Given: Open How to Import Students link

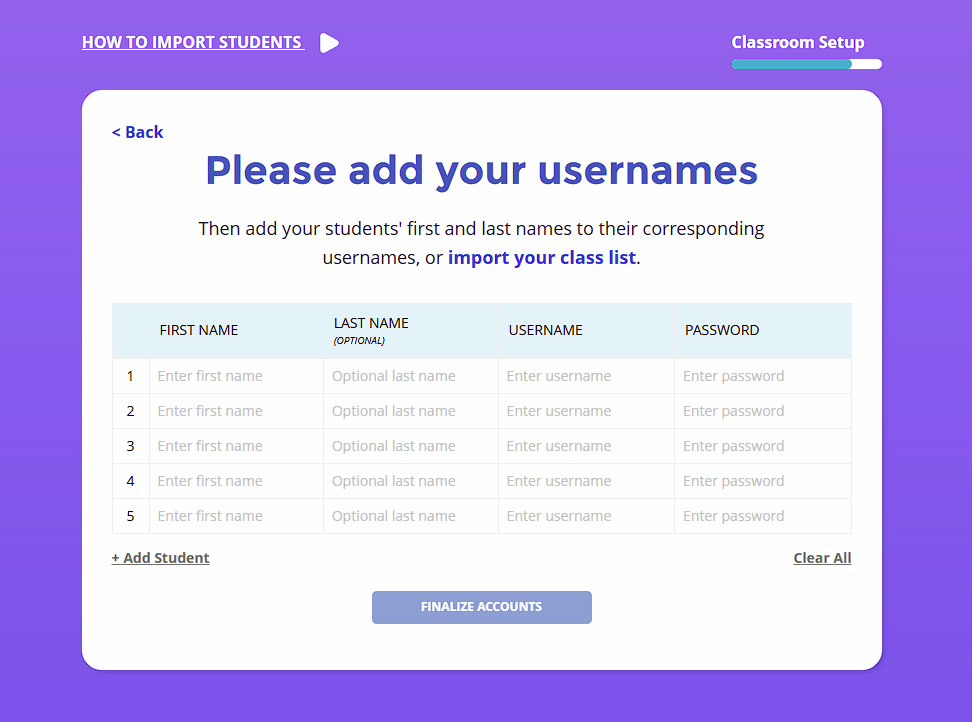Looking at the screenshot, I should coord(193,42).
